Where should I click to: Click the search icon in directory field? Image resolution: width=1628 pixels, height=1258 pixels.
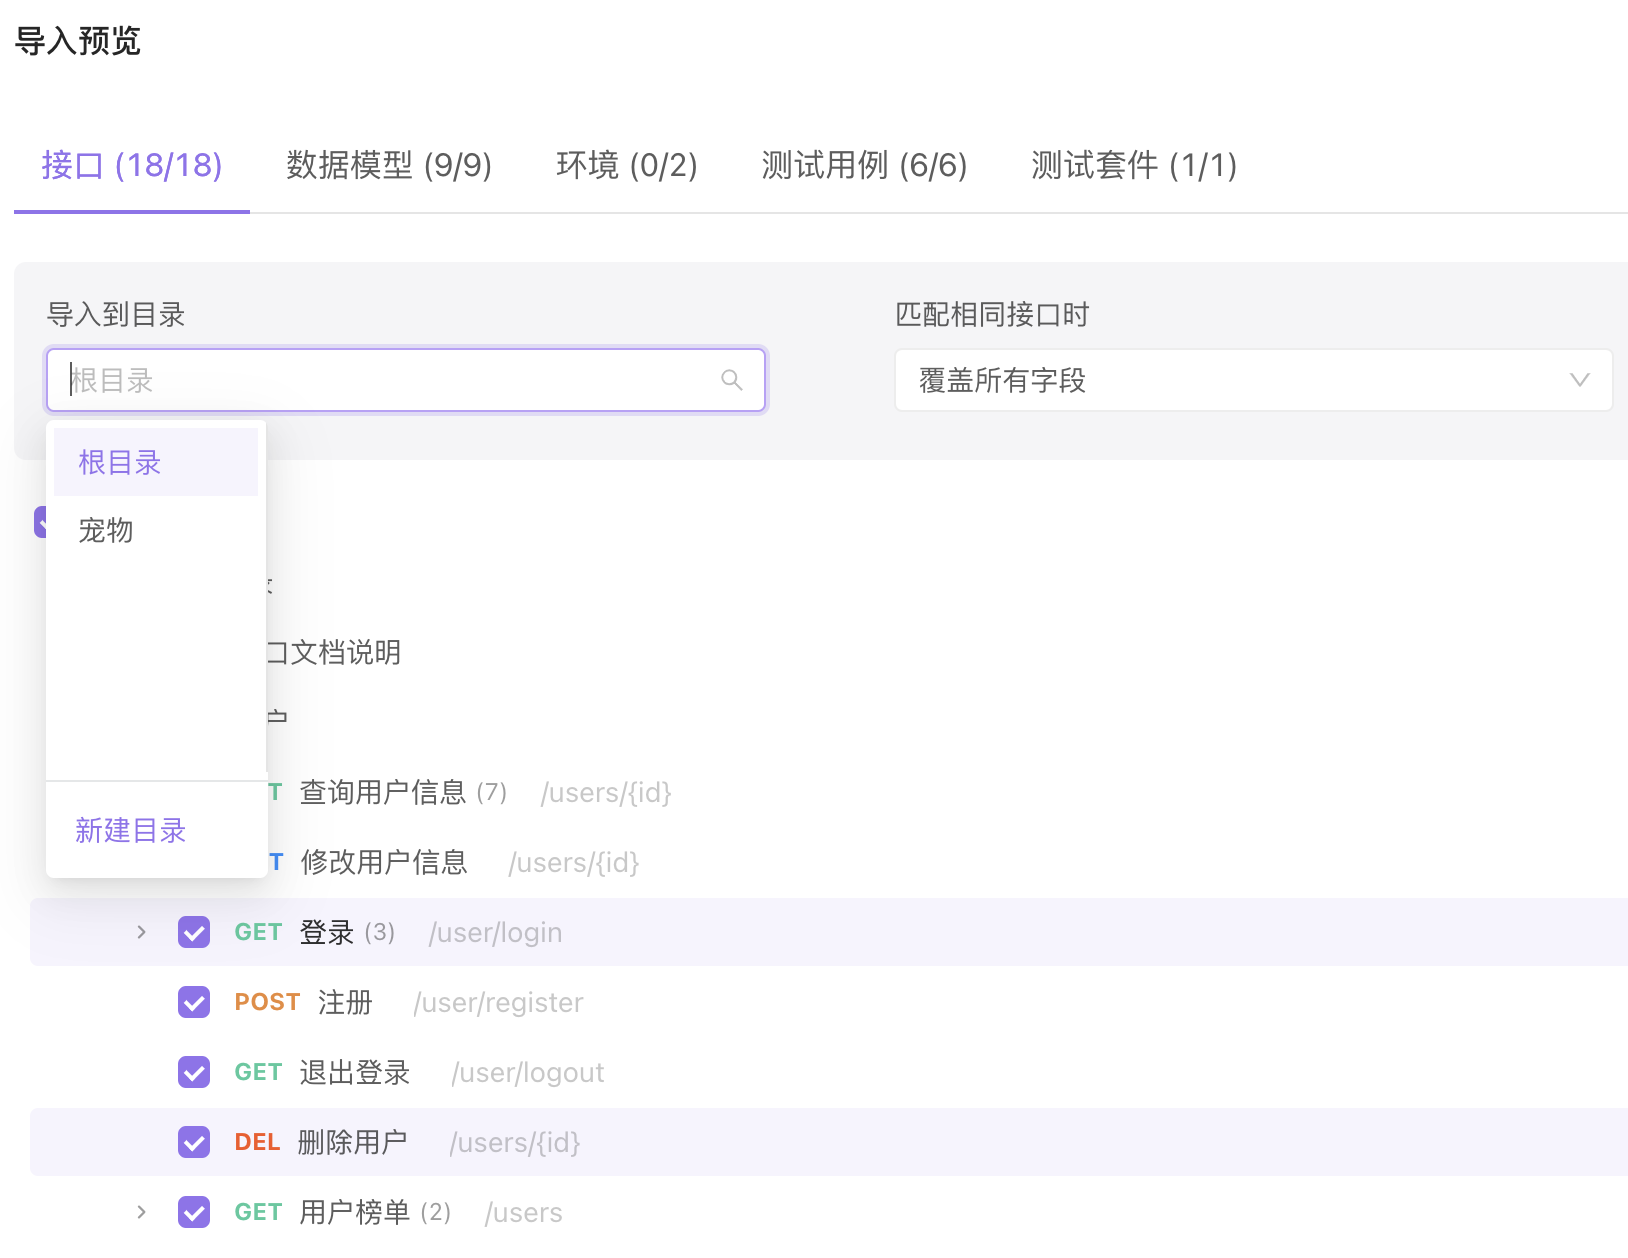(x=731, y=380)
